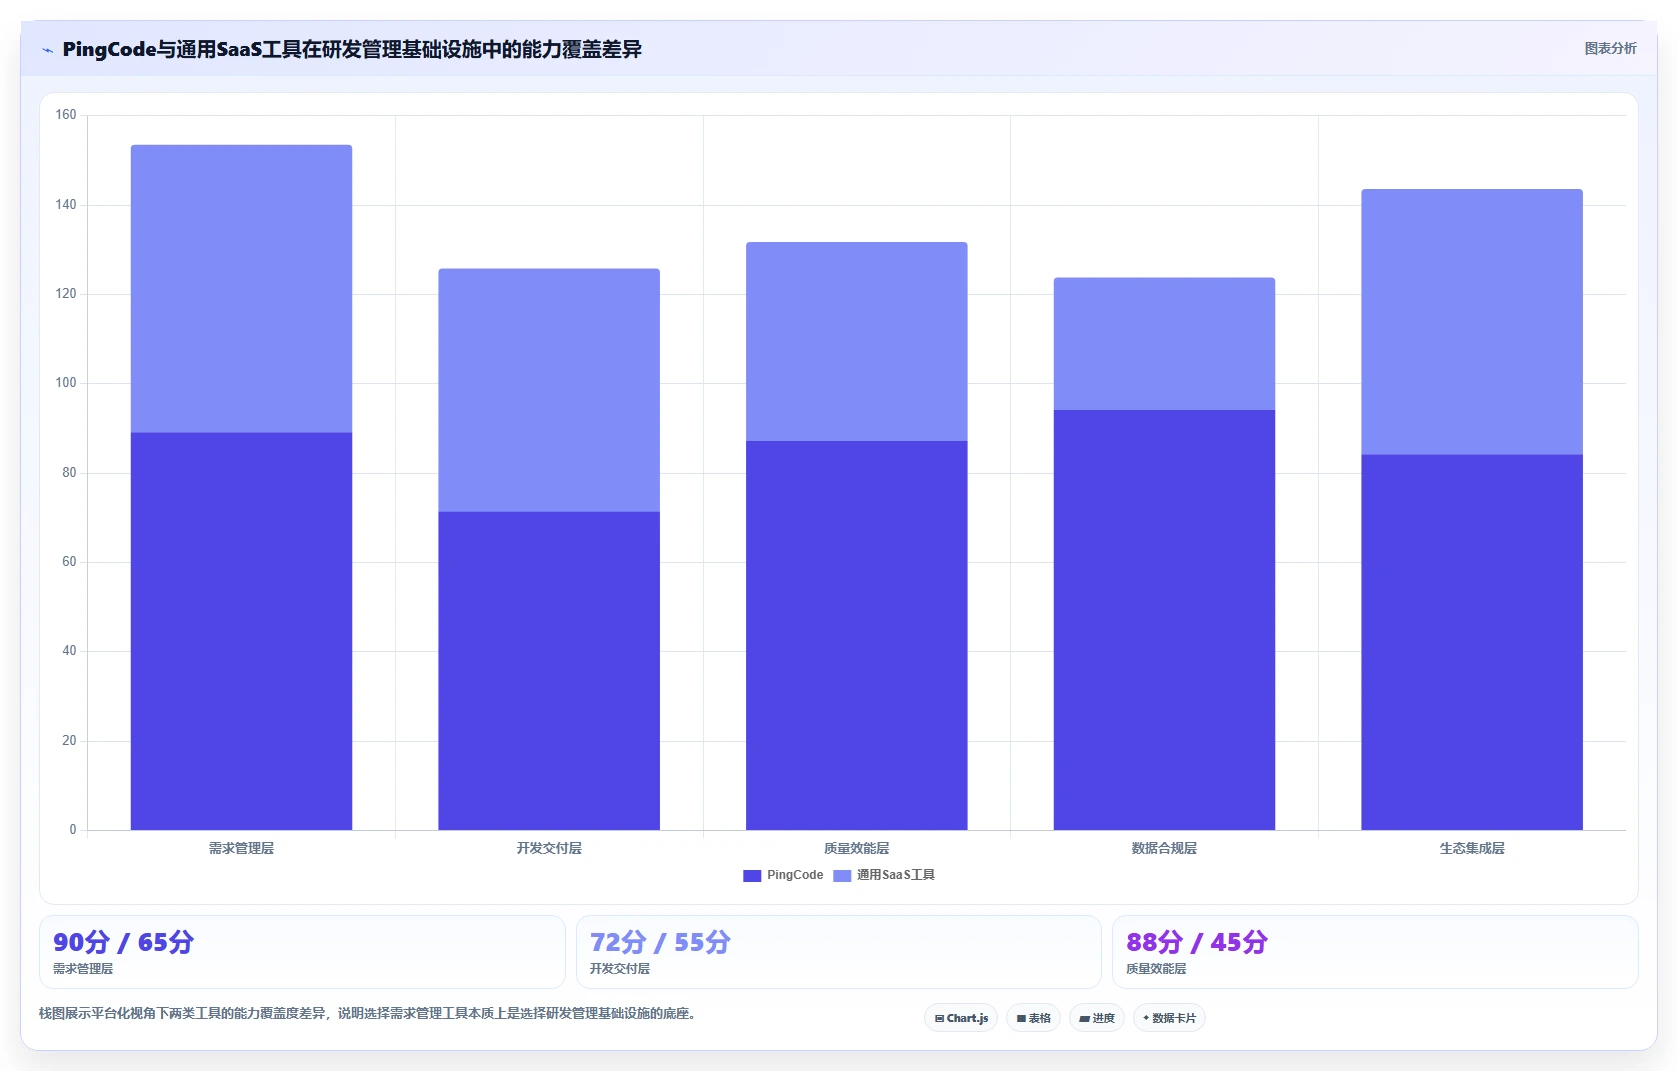The width and height of the screenshot is (1678, 1071).
Task: Click the 数据卡片 tag button
Action: pyautogui.click(x=1169, y=1018)
